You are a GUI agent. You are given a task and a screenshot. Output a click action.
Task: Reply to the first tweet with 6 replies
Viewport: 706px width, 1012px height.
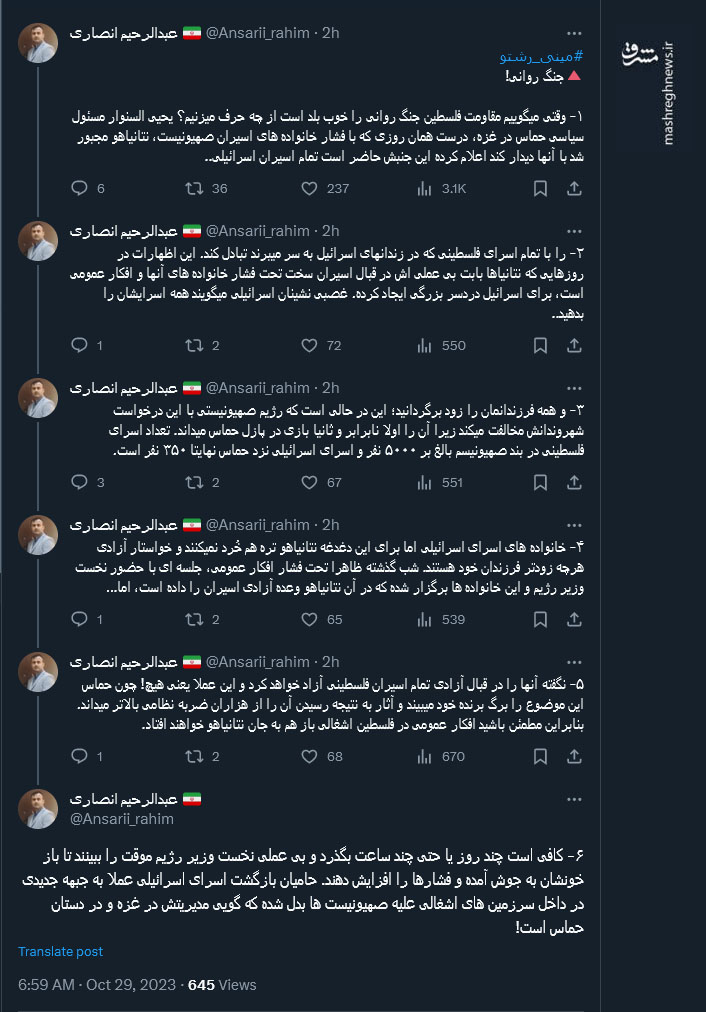point(80,188)
